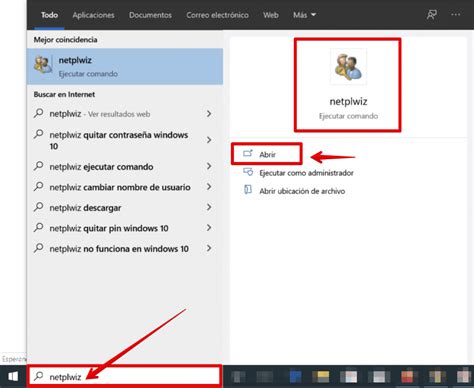Click the magnifier icon in taskbar search

39,376
